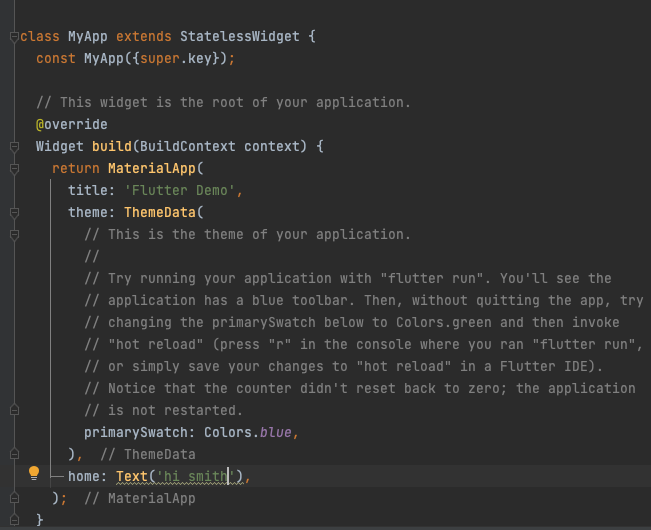Click the italic 'blue' color constant
The width and height of the screenshot is (651, 530).
276,432
